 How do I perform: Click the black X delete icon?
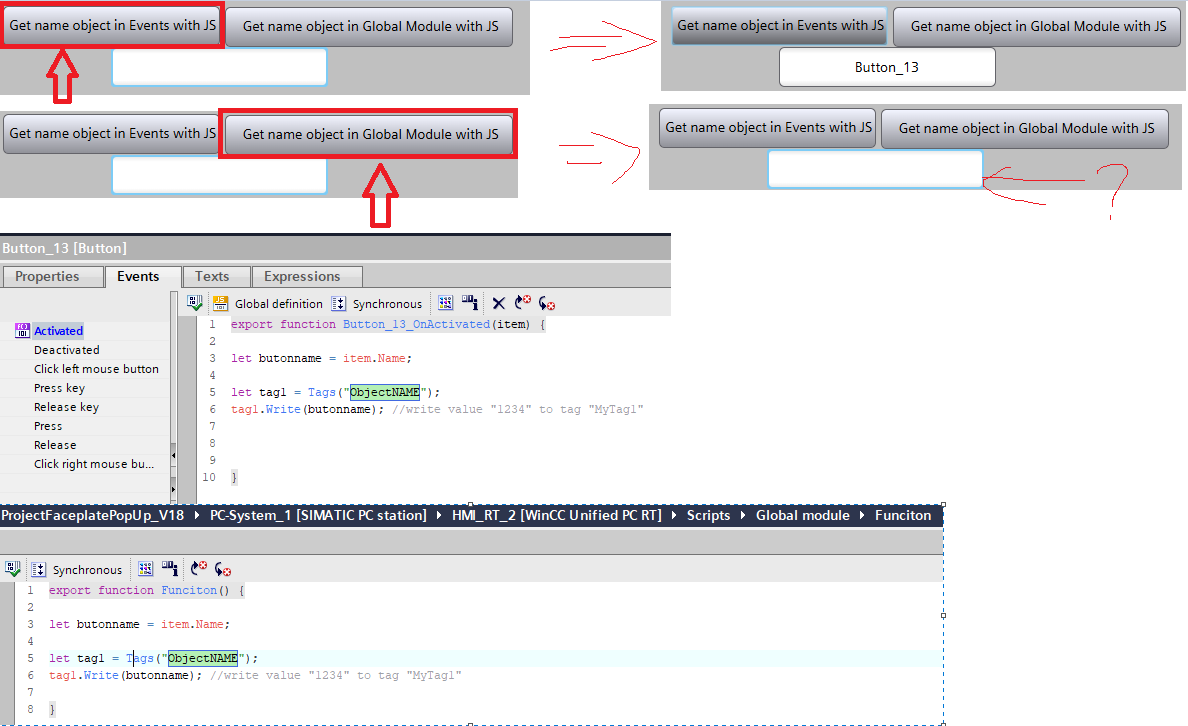pyautogui.click(x=499, y=303)
